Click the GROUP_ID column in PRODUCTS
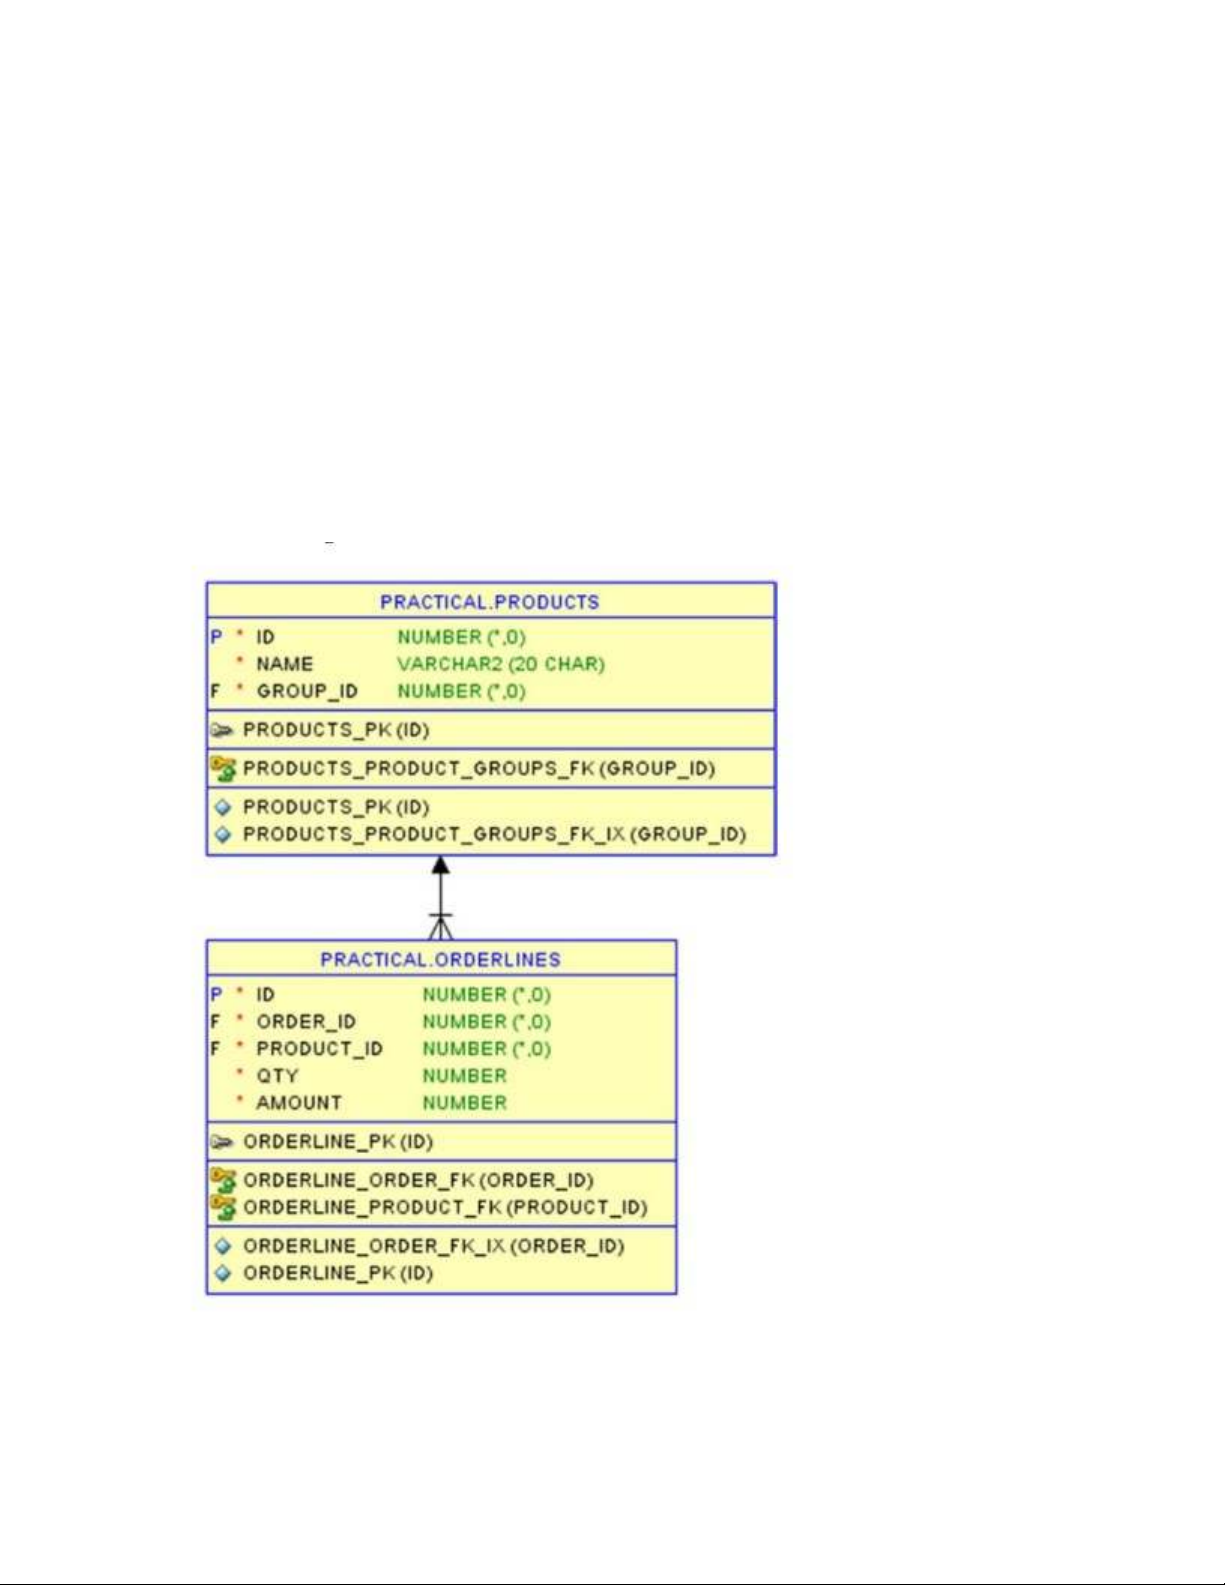Image resolution: width=1225 pixels, height=1585 pixels. point(306,691)
